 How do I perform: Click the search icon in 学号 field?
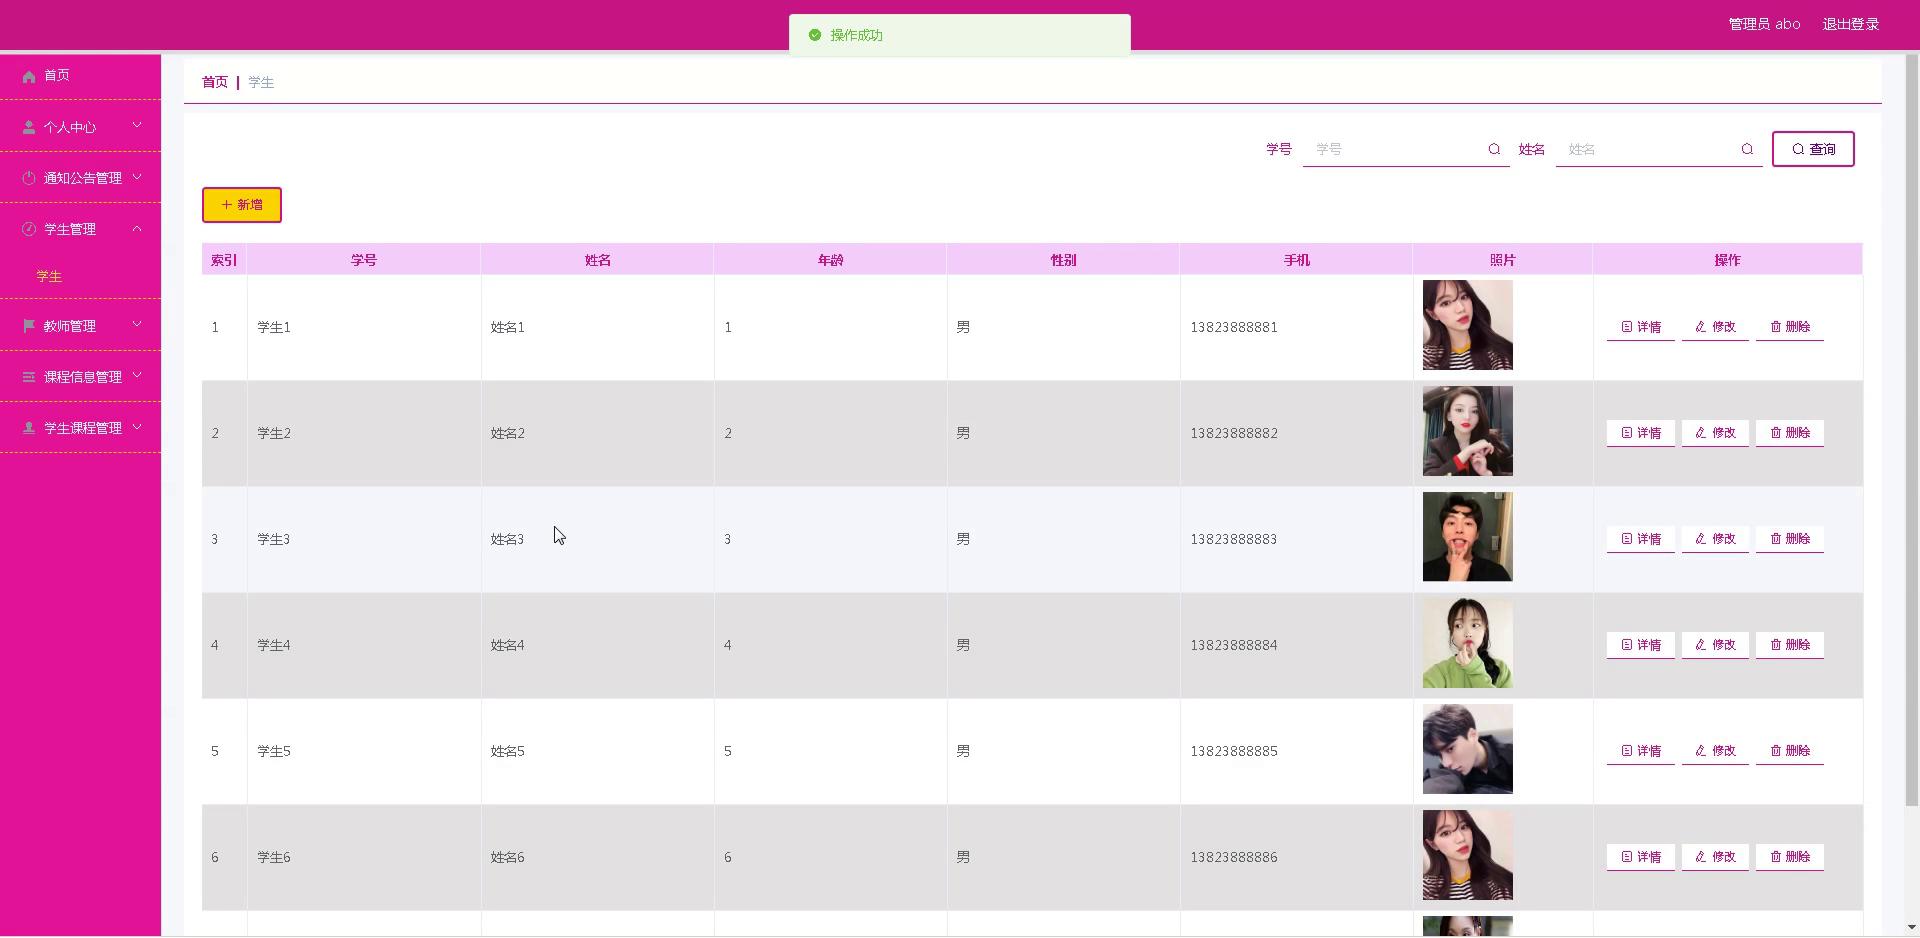point(1494,149)
